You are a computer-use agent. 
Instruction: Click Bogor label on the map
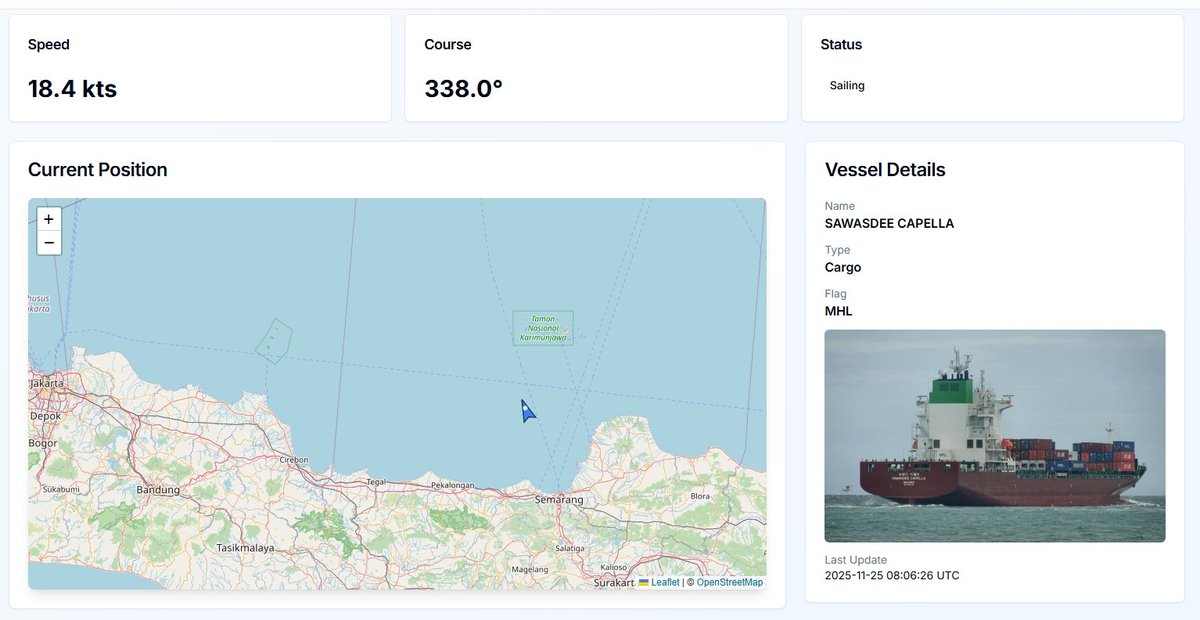click(42, 442)
